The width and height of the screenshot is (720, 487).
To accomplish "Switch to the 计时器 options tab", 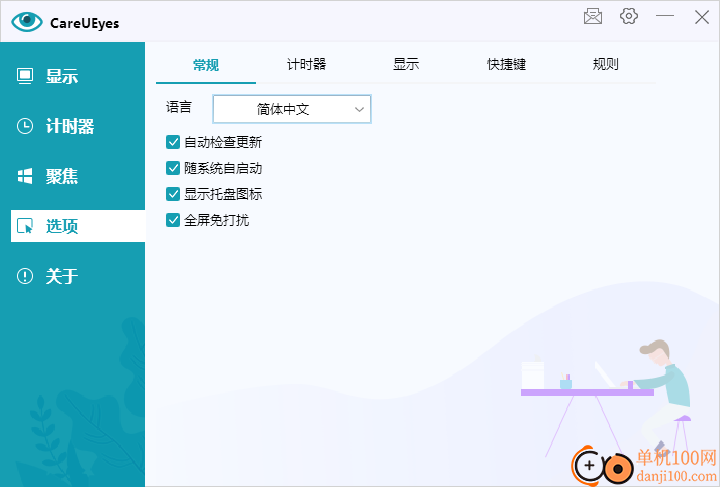I will [306, 64].
